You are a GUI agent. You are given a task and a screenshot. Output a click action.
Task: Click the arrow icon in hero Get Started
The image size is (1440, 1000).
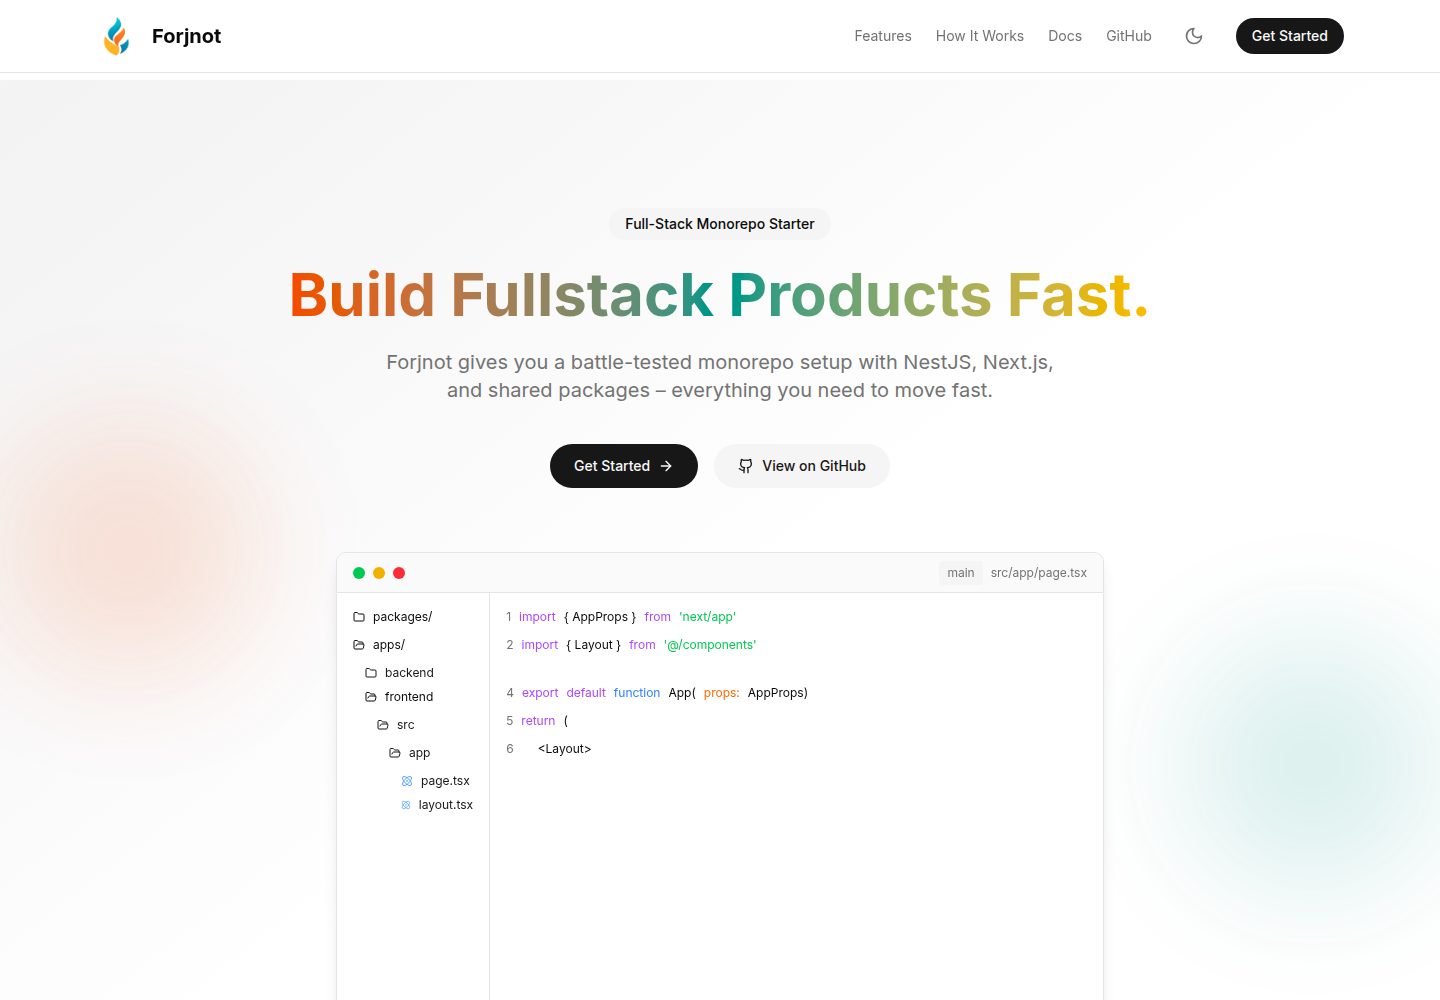(x=666, y=466)
